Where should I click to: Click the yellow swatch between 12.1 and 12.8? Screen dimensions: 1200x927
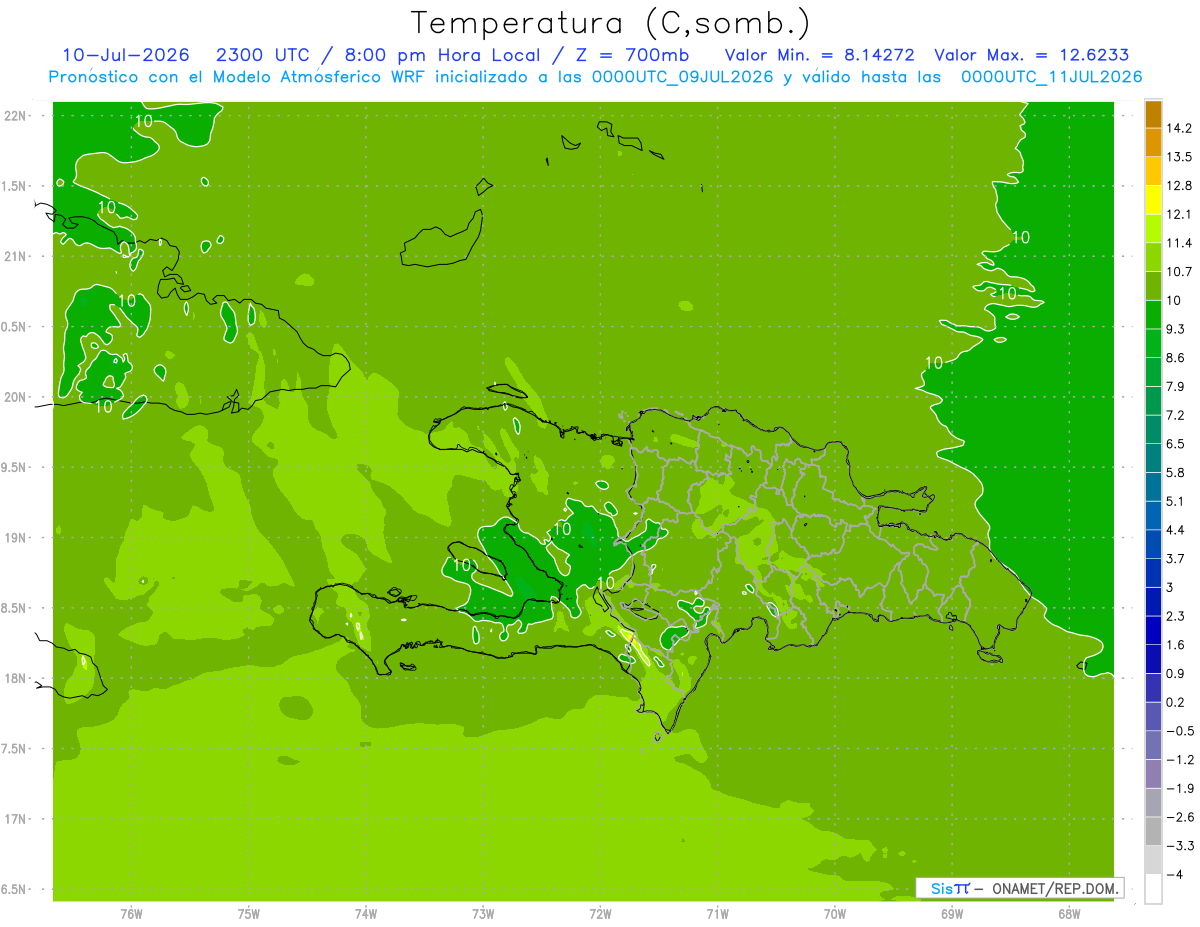pos(1153,200)
